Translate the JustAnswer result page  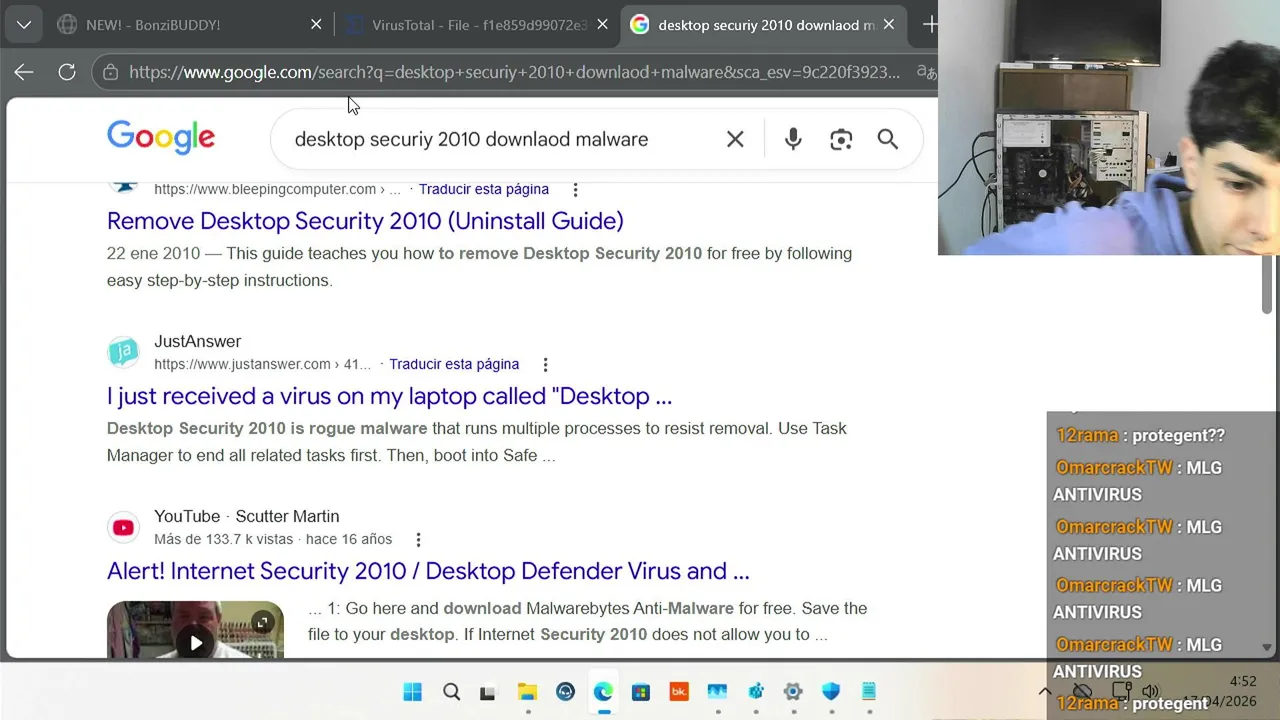click(x=454, y=364)
